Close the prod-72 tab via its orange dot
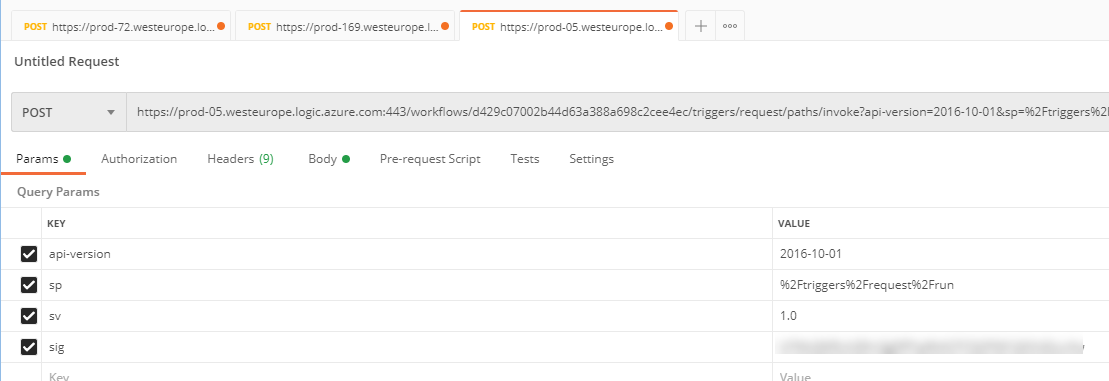 [x=221, y=26]
